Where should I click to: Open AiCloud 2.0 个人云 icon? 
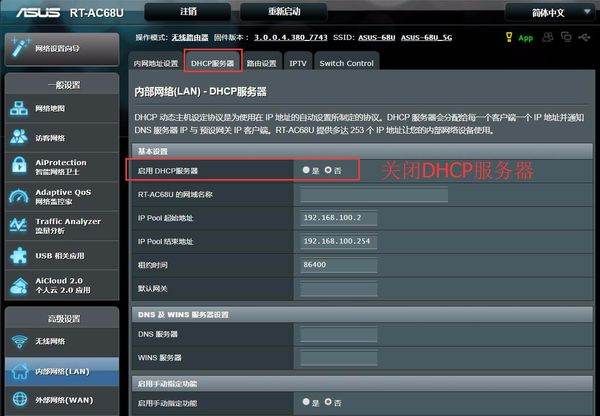click(19, 286)
